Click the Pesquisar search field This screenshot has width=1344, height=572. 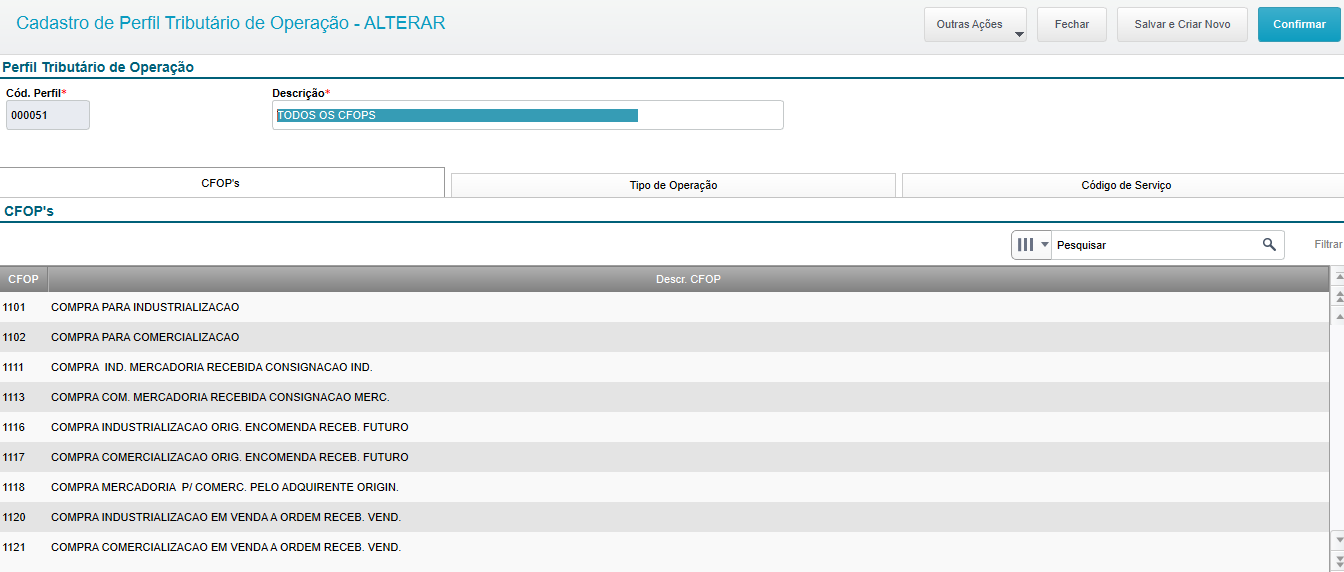point(1155,245)
